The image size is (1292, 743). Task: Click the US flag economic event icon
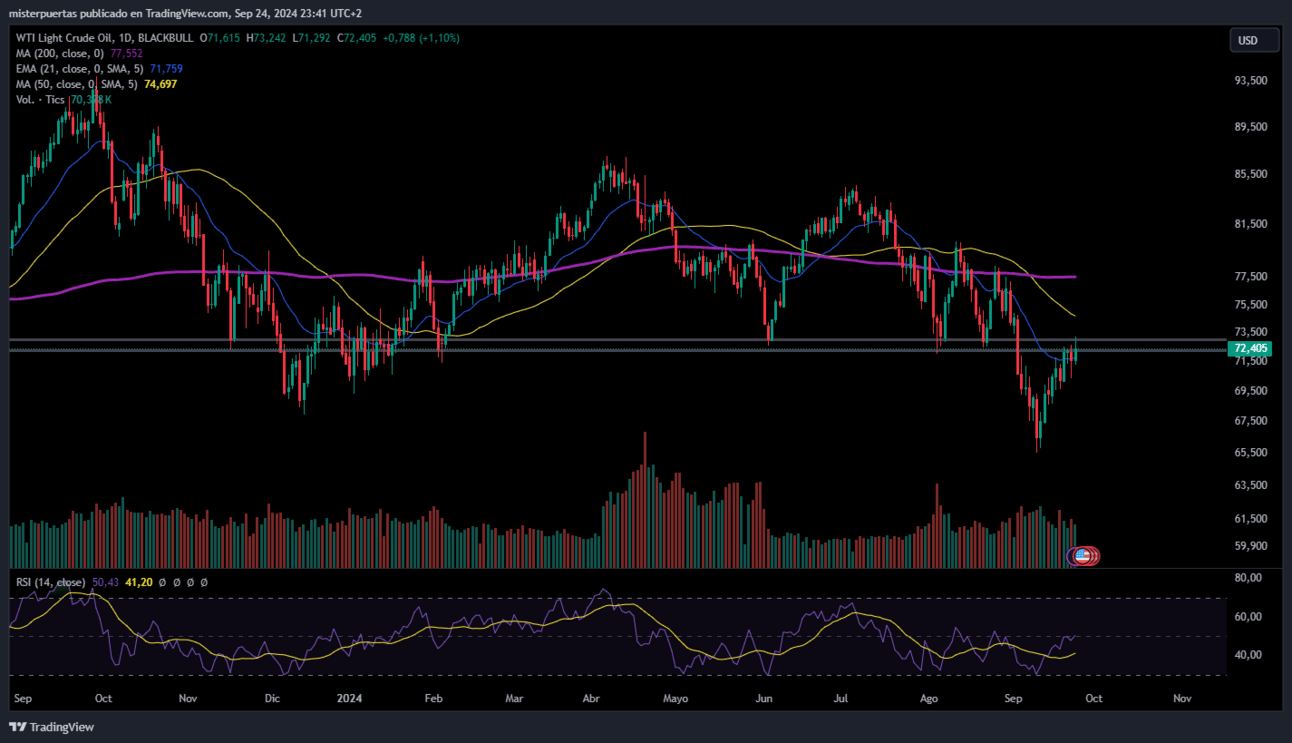coord(1082,555)
